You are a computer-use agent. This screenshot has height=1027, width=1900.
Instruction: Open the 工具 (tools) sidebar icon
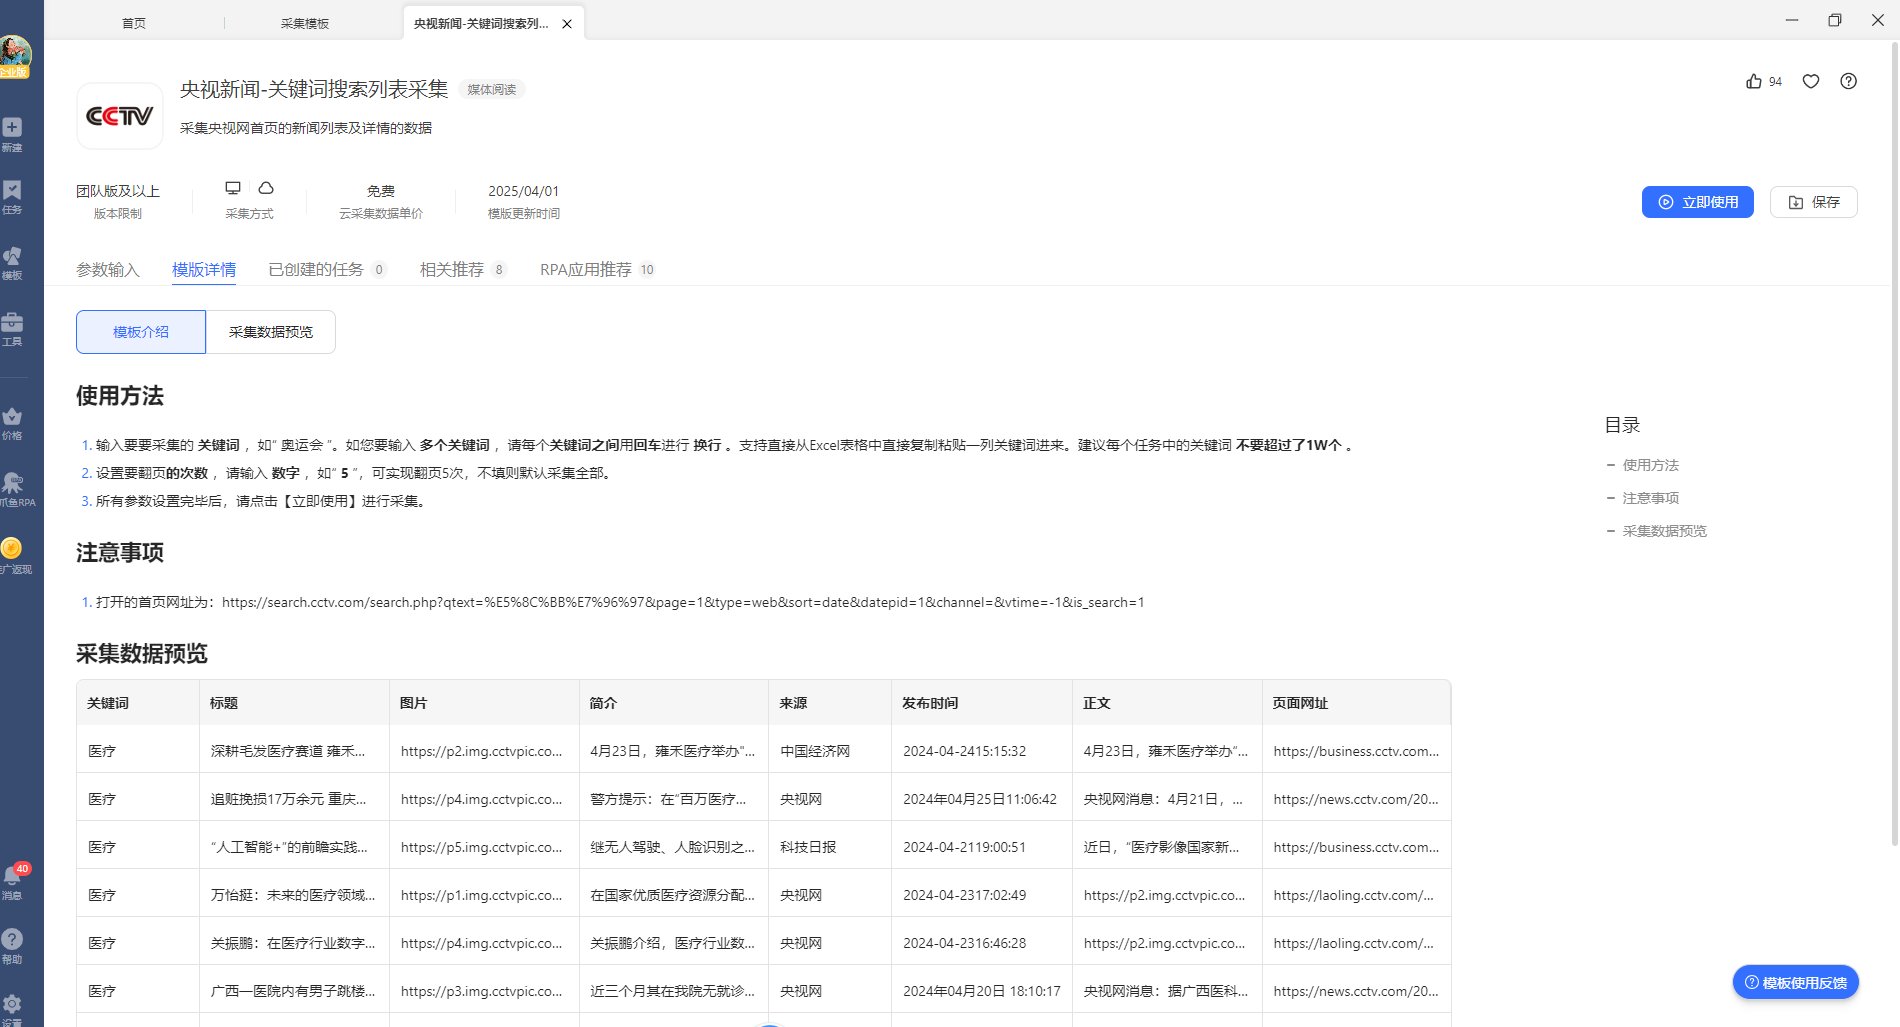coord(12,329)
